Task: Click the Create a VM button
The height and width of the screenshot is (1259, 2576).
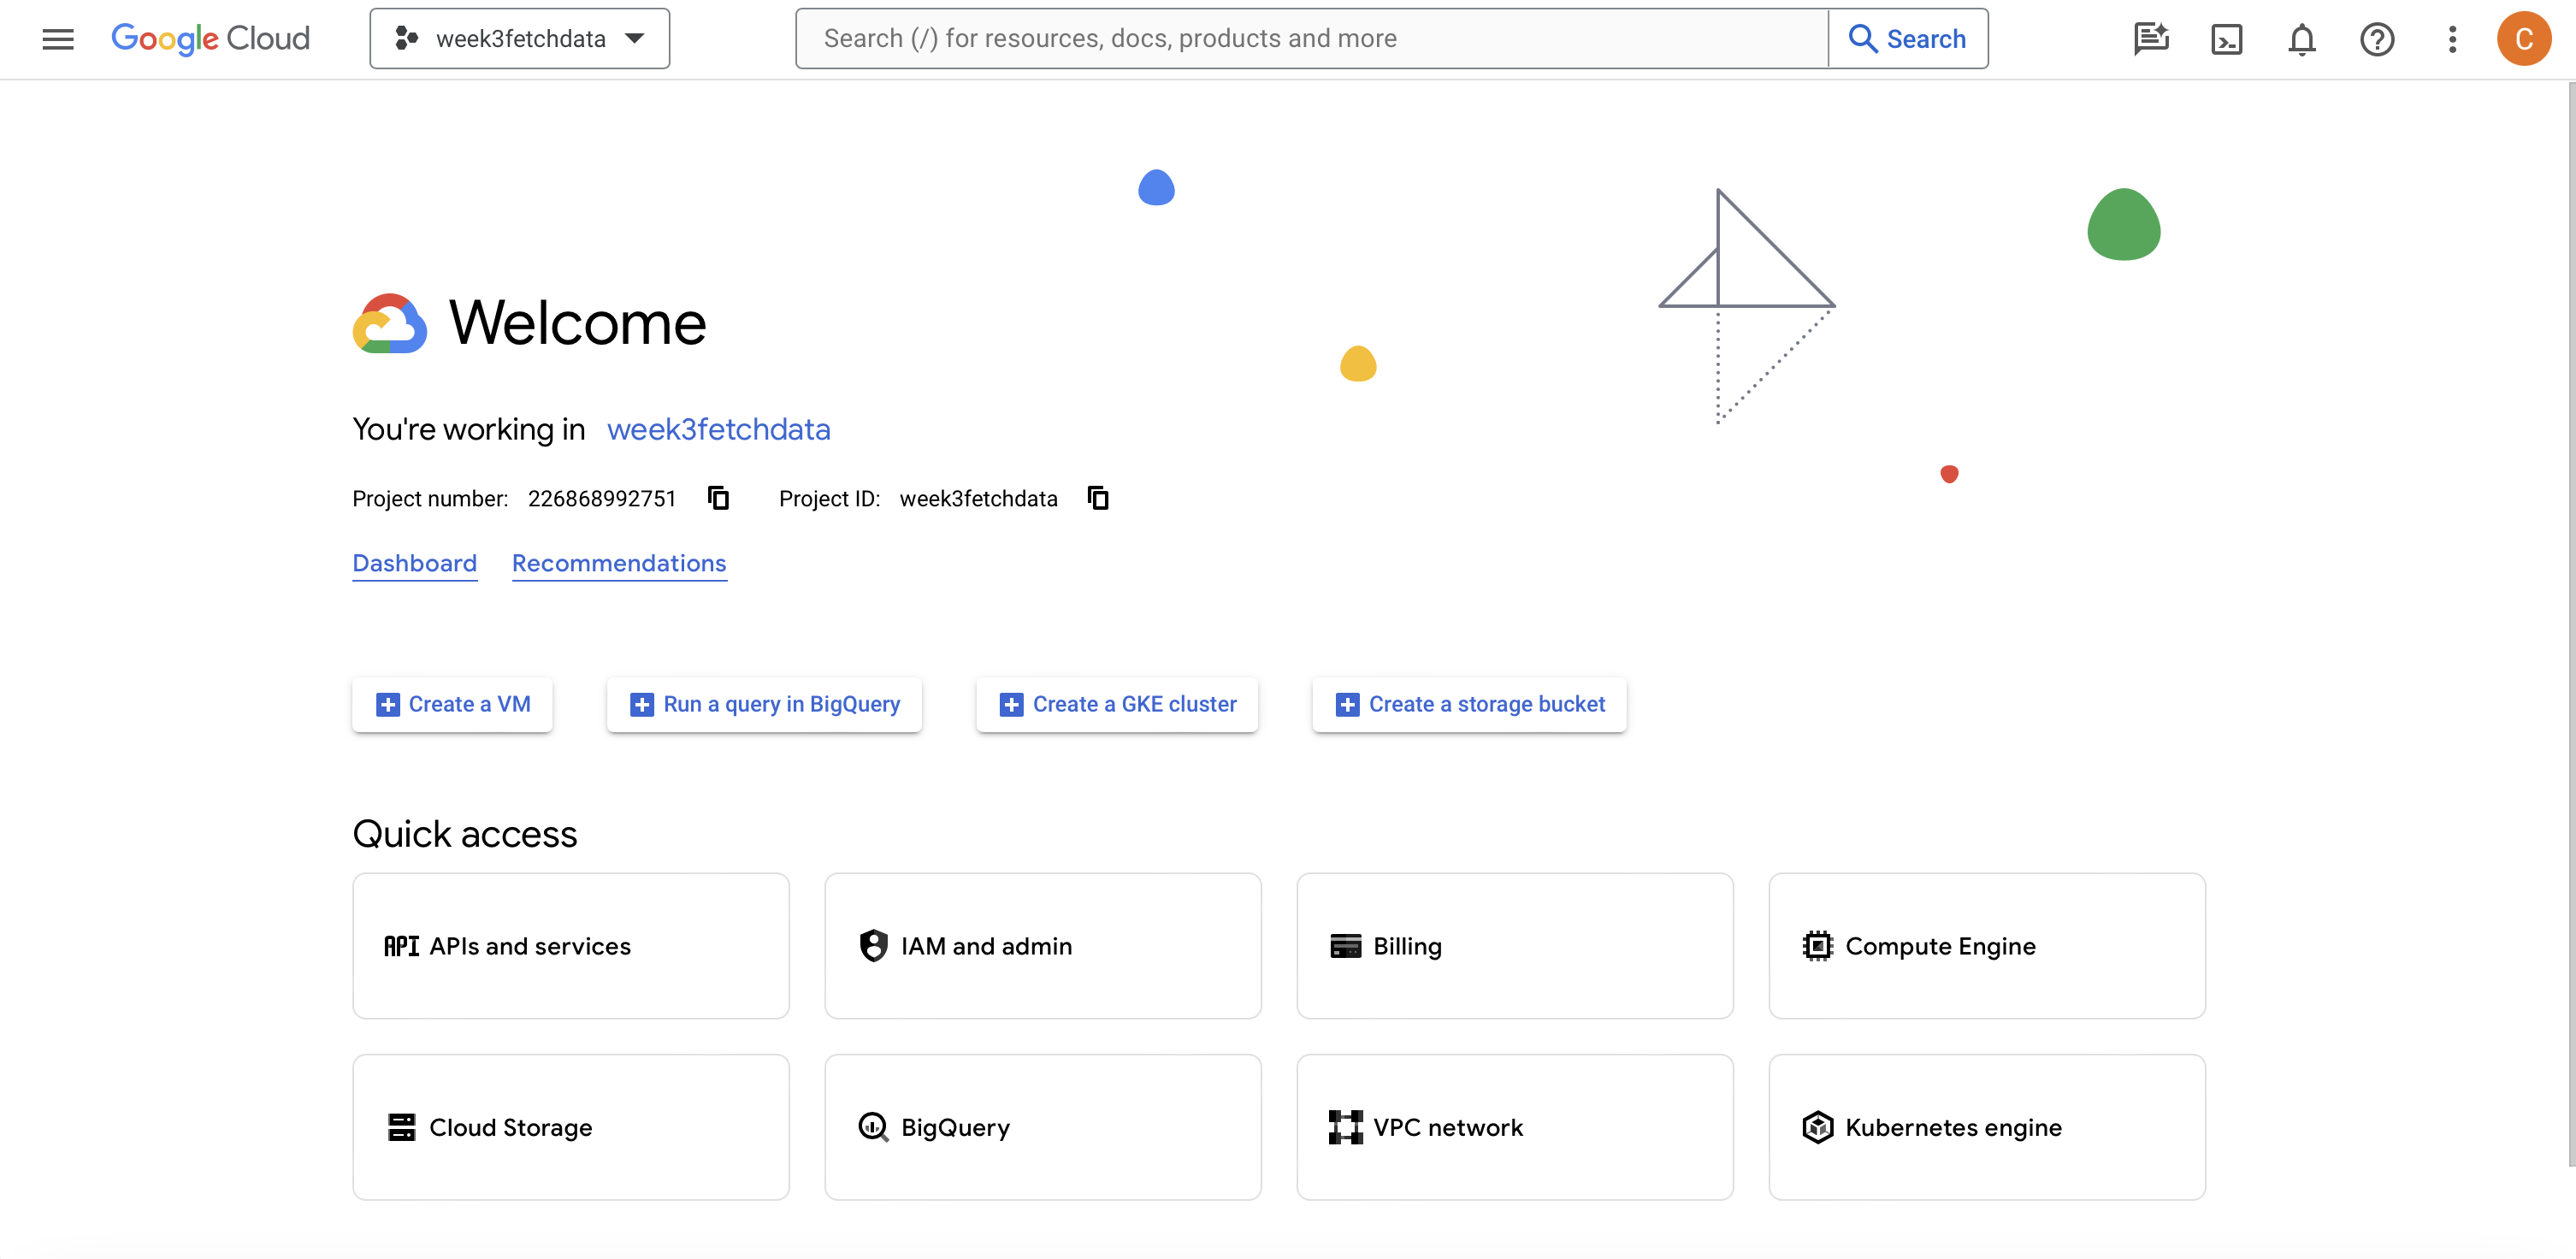Action: click(x=452, y=704)
